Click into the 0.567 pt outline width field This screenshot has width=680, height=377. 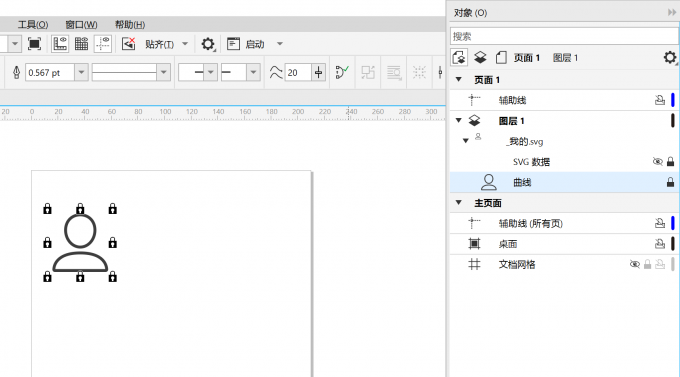[50, 72]
